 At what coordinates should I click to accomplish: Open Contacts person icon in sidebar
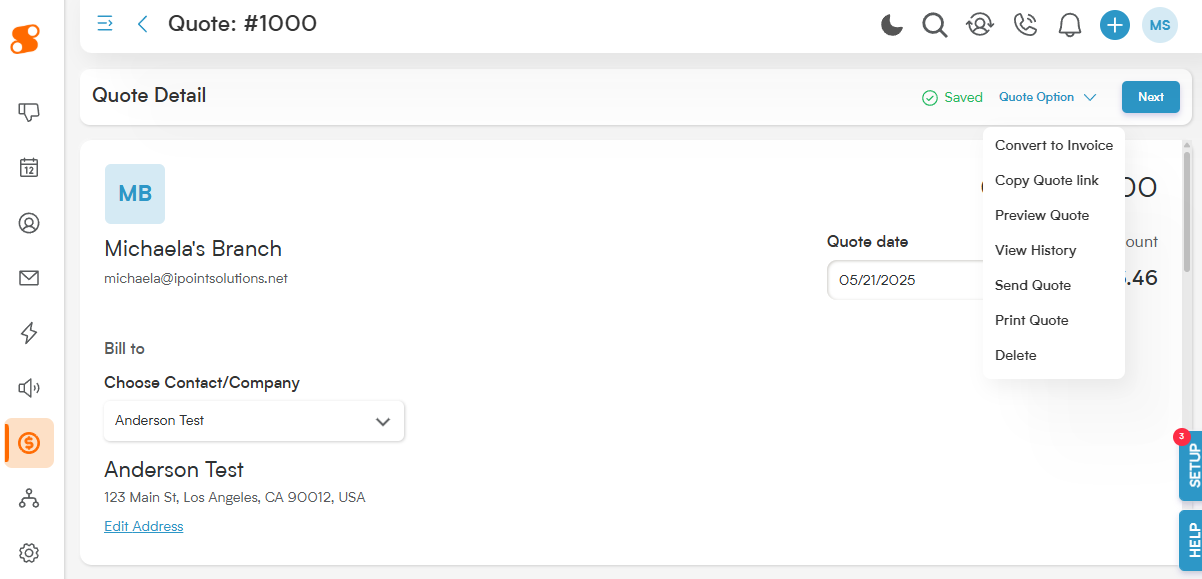tap(29, 223)
